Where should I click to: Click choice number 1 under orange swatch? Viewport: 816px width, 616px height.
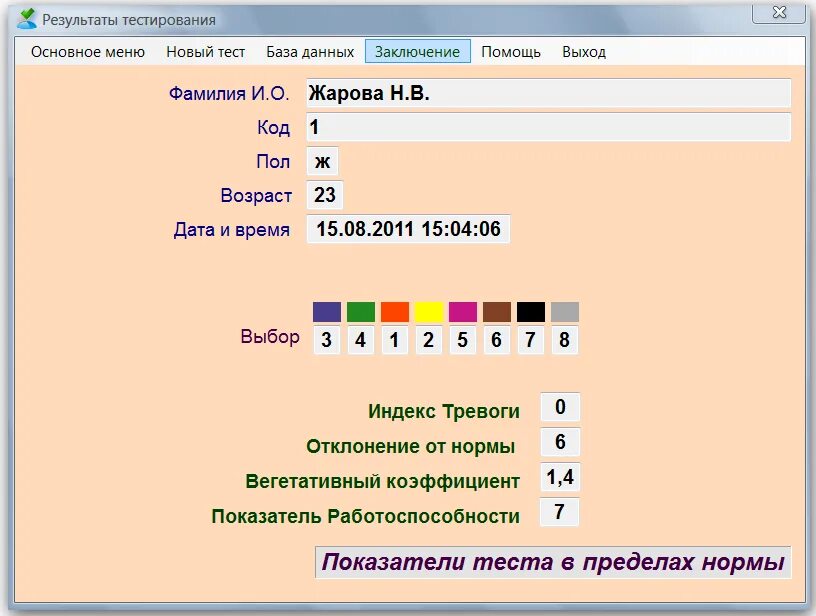pyautogui.click(x=394, y=340)
